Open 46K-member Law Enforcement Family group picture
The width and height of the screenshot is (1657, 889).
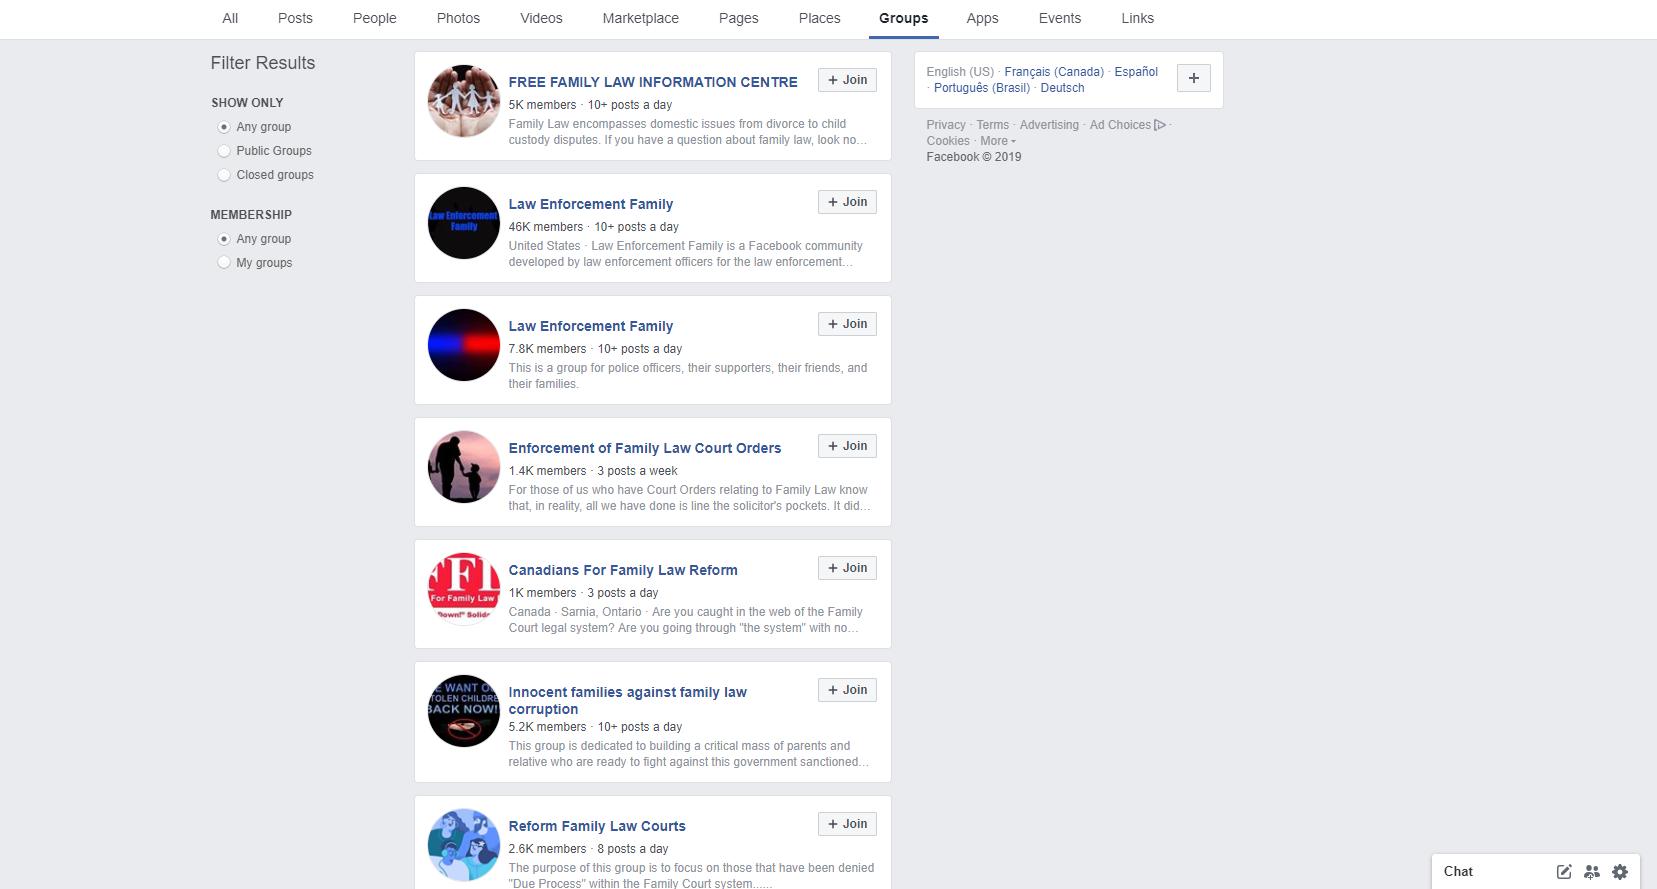[x=464, y=223]
